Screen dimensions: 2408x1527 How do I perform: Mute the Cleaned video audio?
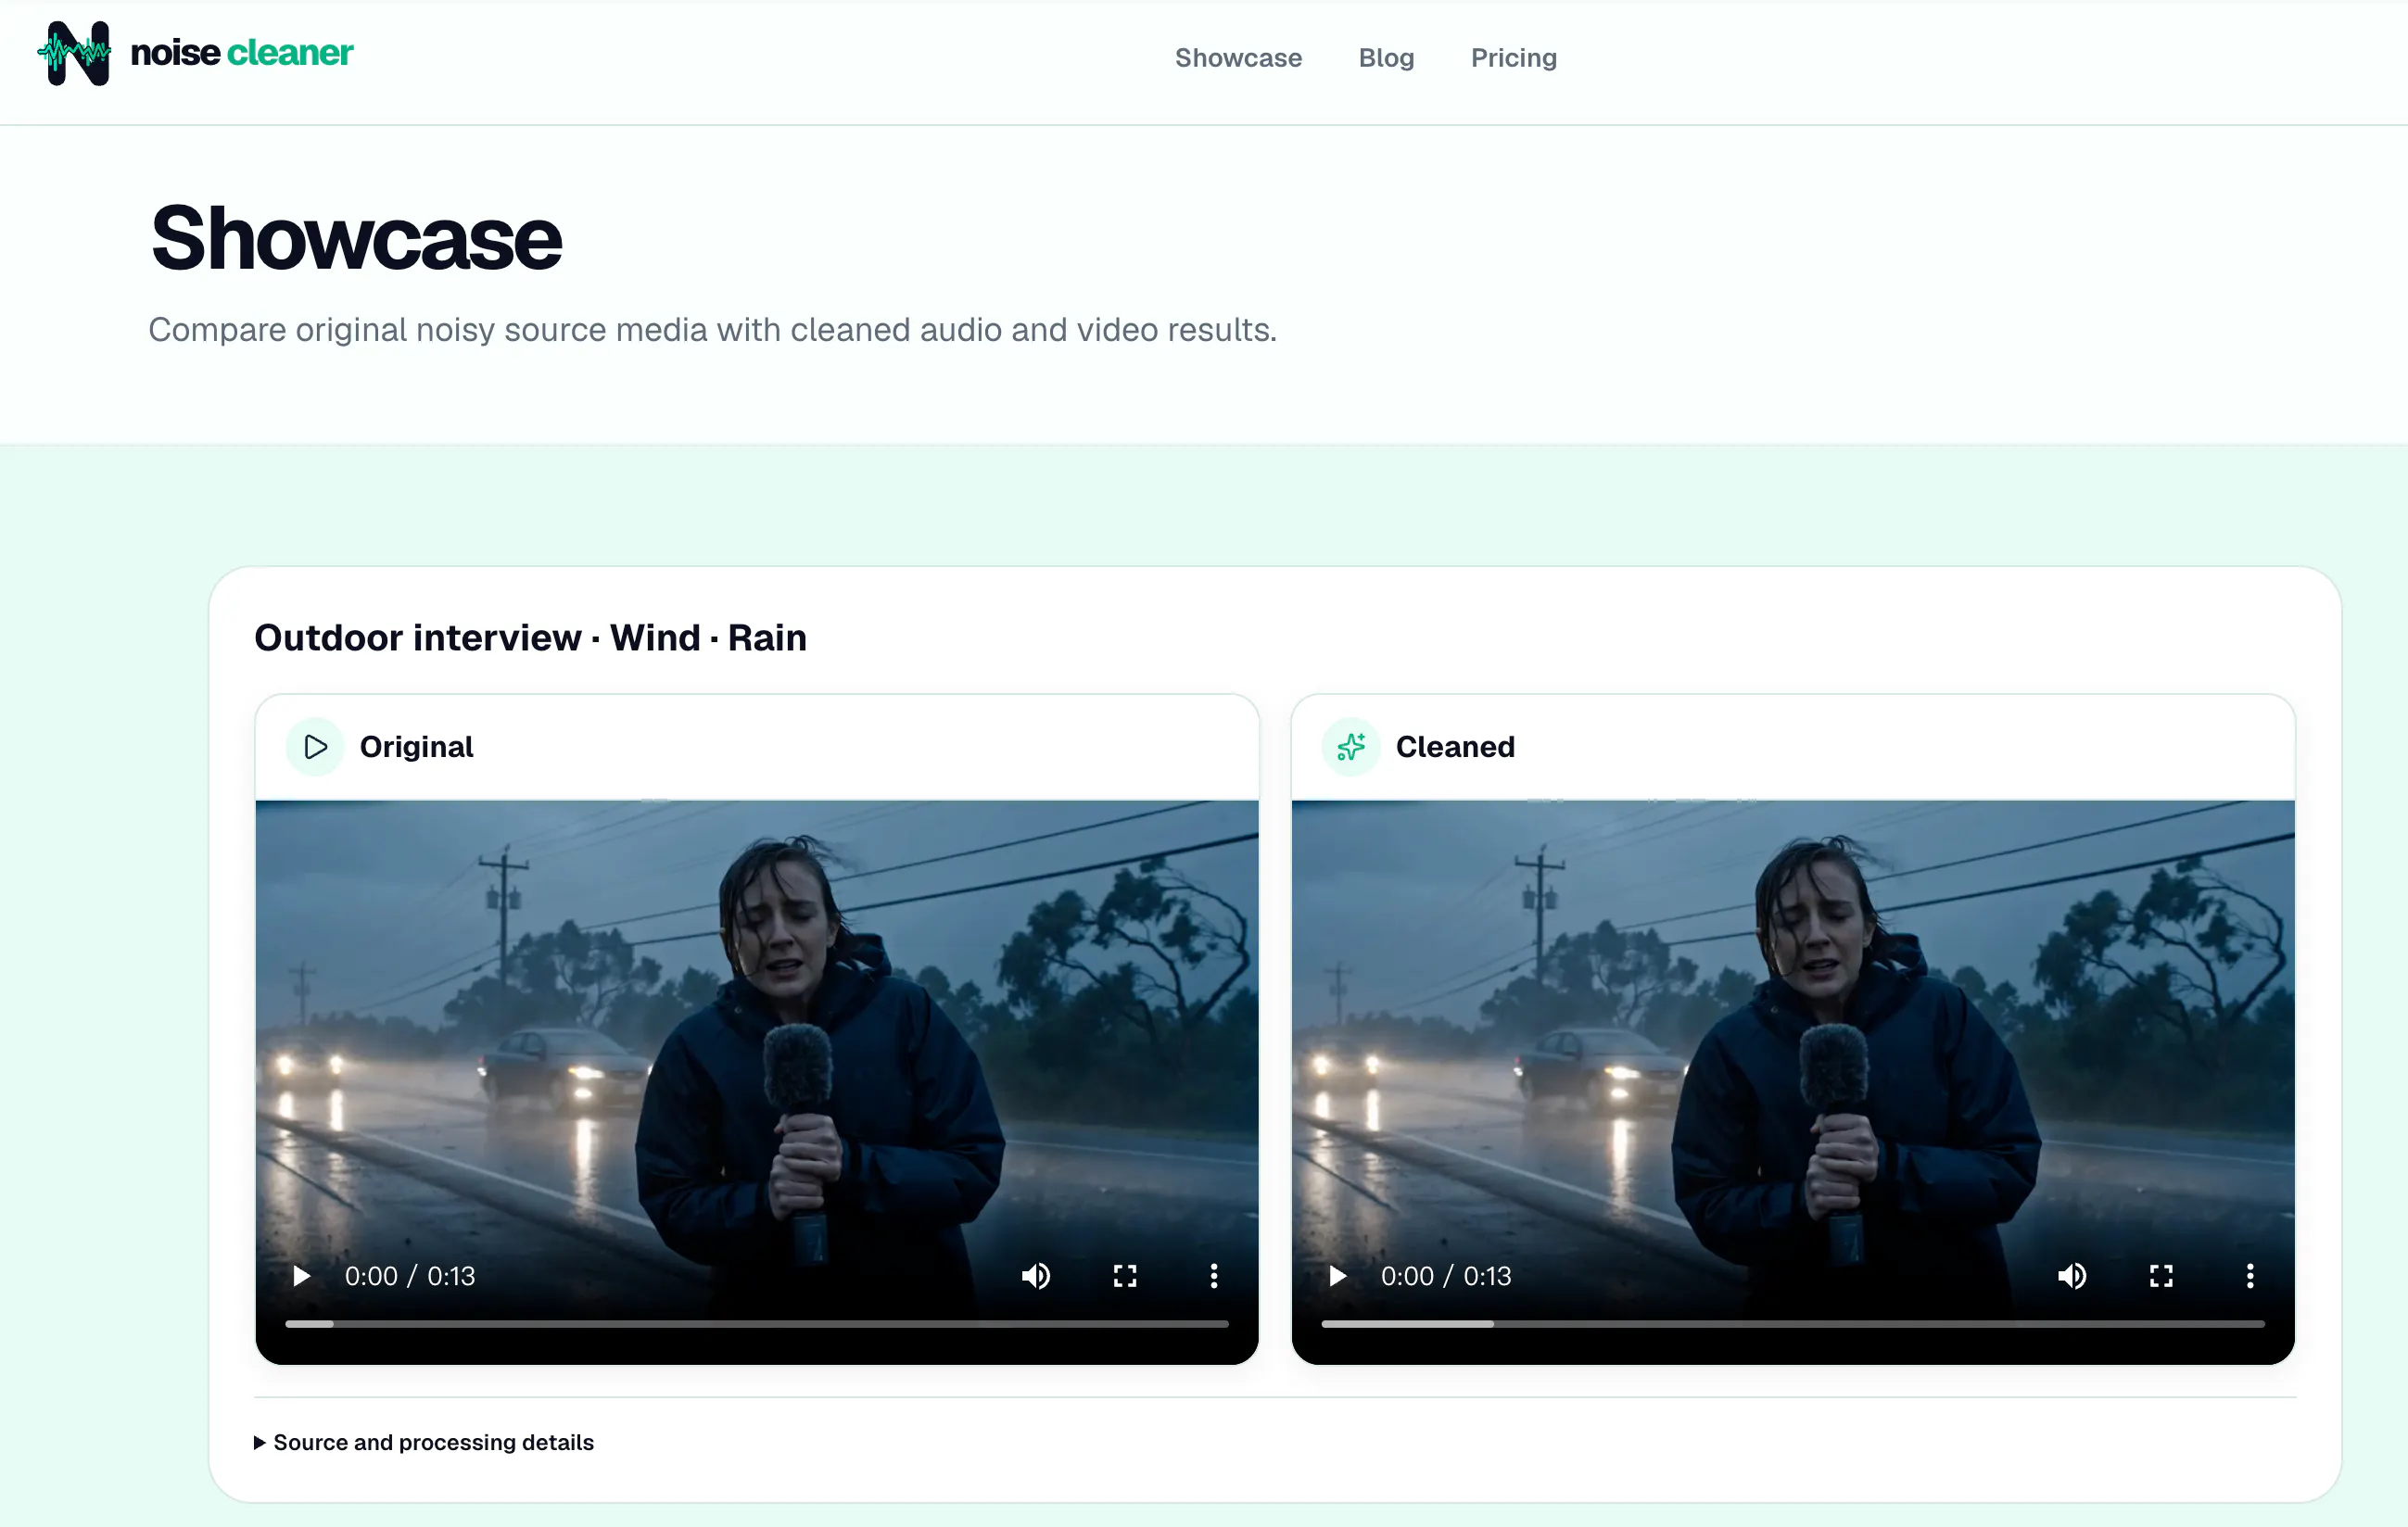(x=2072, y=1276)
